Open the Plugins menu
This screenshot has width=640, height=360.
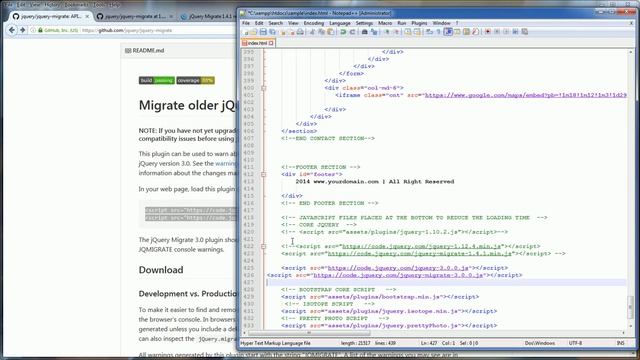click(x=419, y=23)
